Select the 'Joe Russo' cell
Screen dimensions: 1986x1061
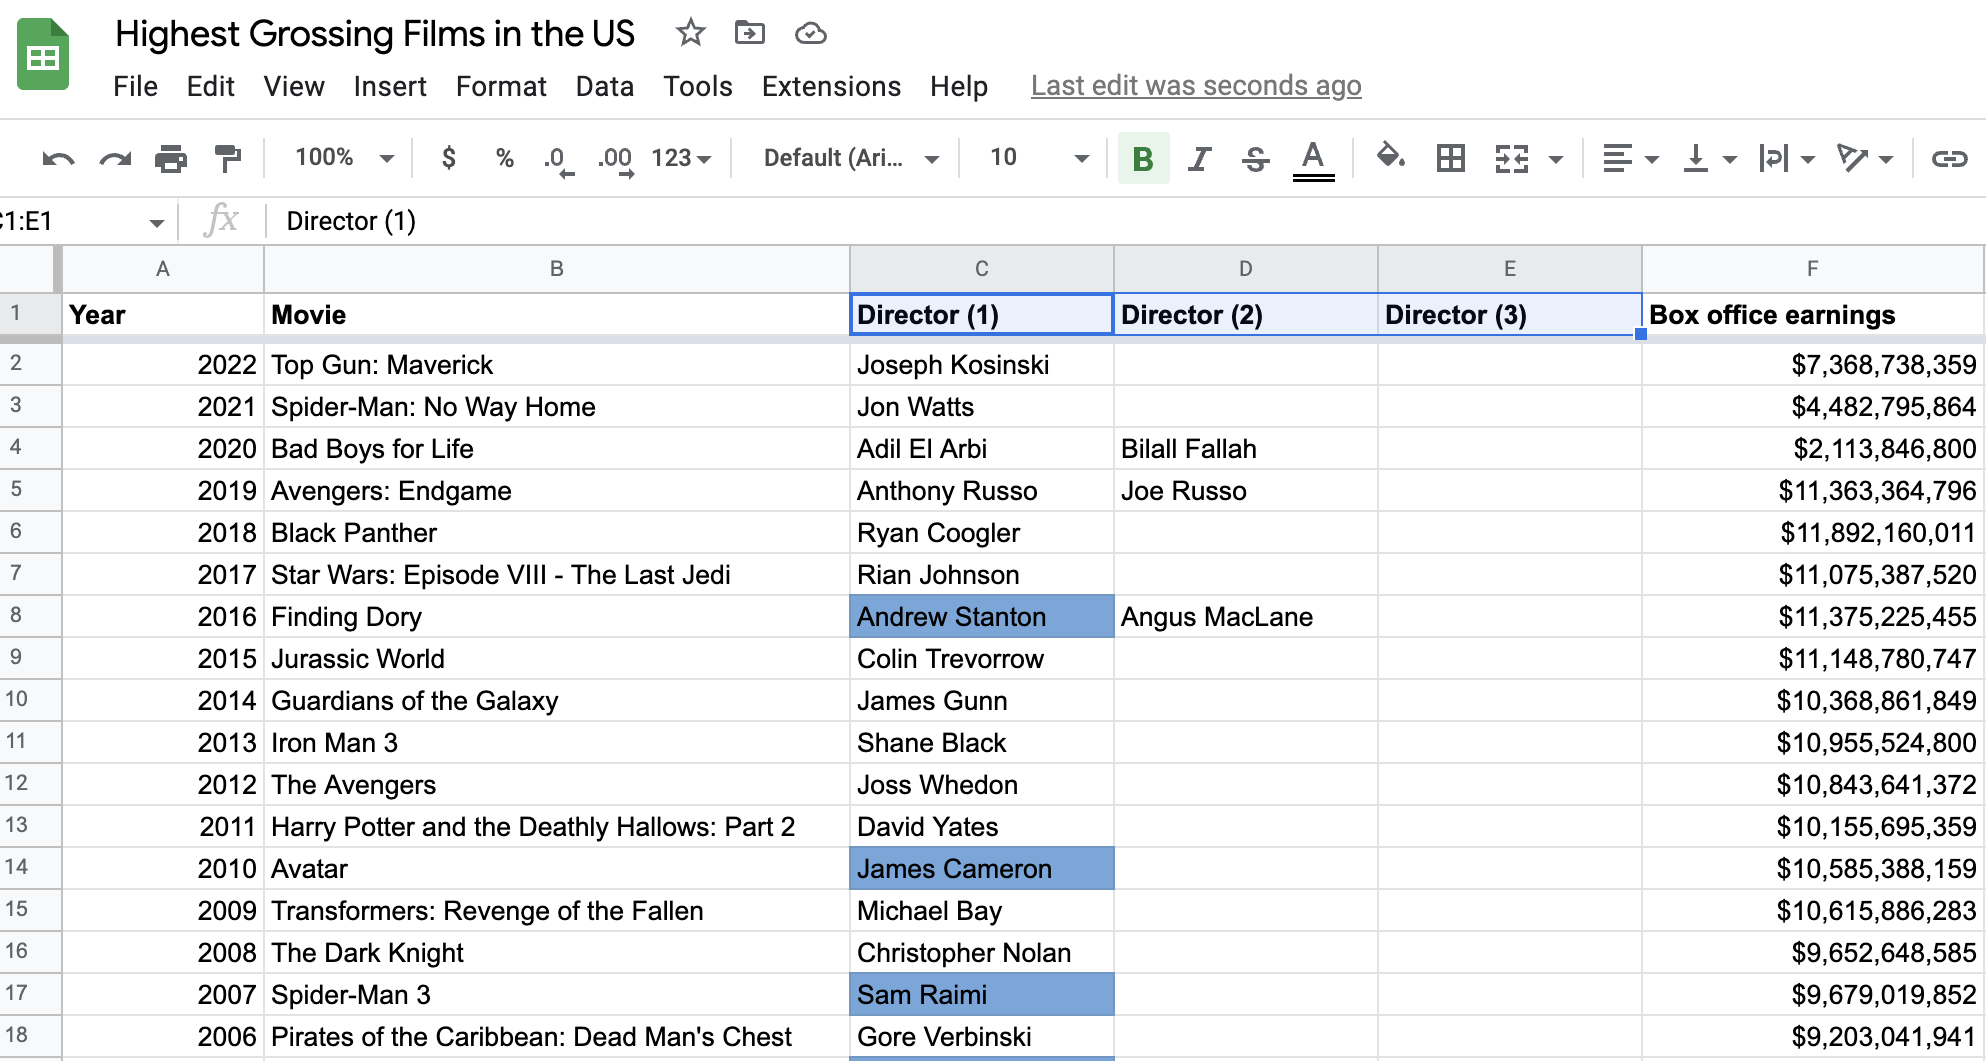point(1246,490)
